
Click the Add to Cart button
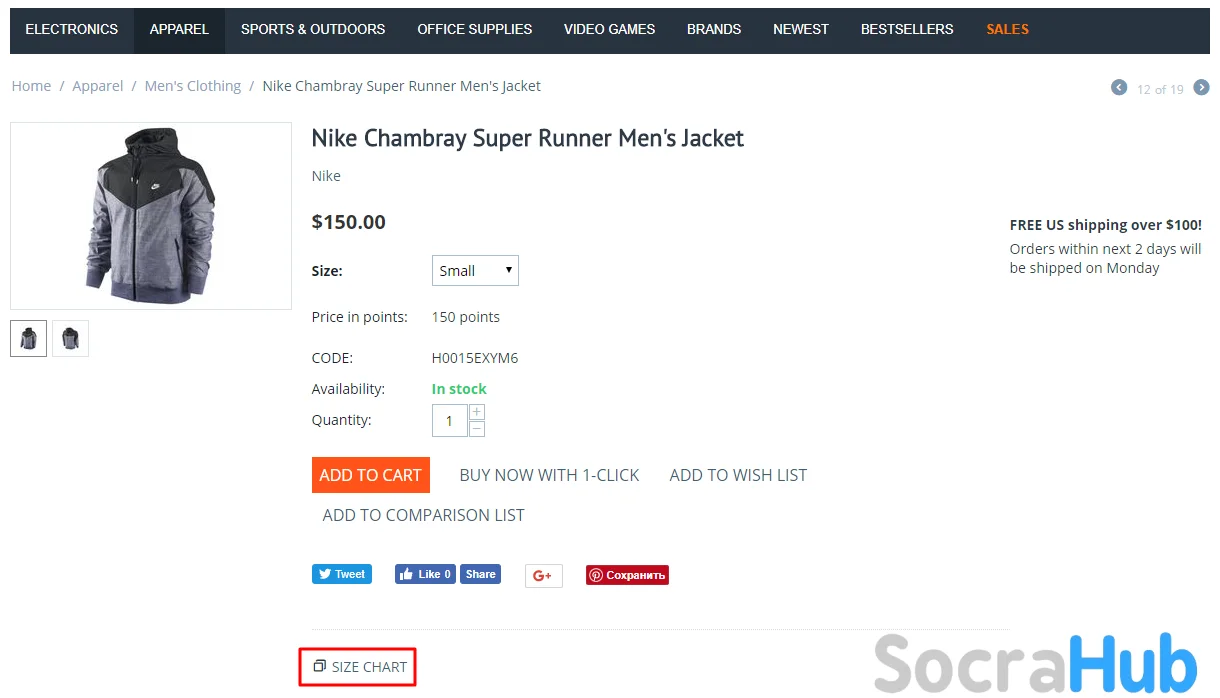(370, 475)
